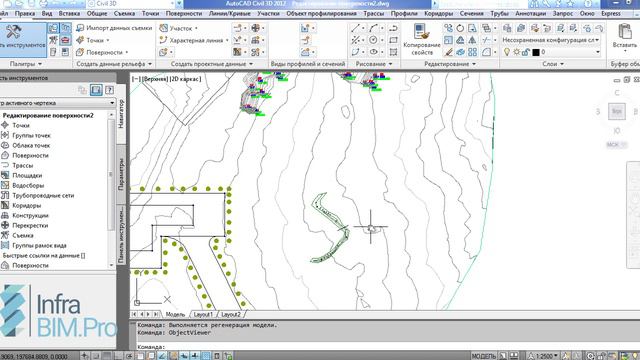Activate the Fillet tool icon

coord(486,52)
